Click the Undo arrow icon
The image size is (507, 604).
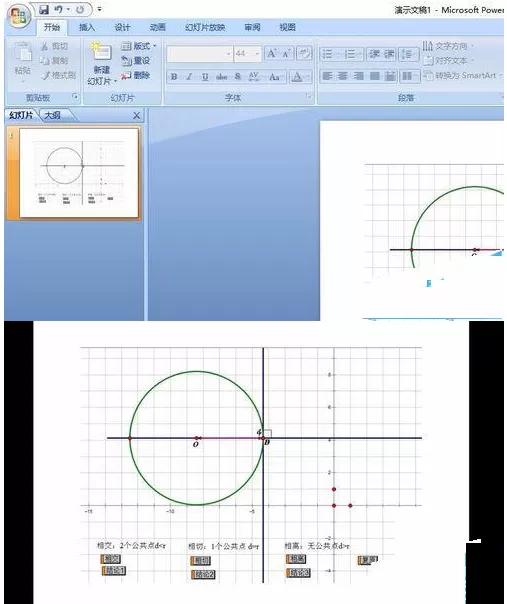pyautogui.click(x=59, y=9)
